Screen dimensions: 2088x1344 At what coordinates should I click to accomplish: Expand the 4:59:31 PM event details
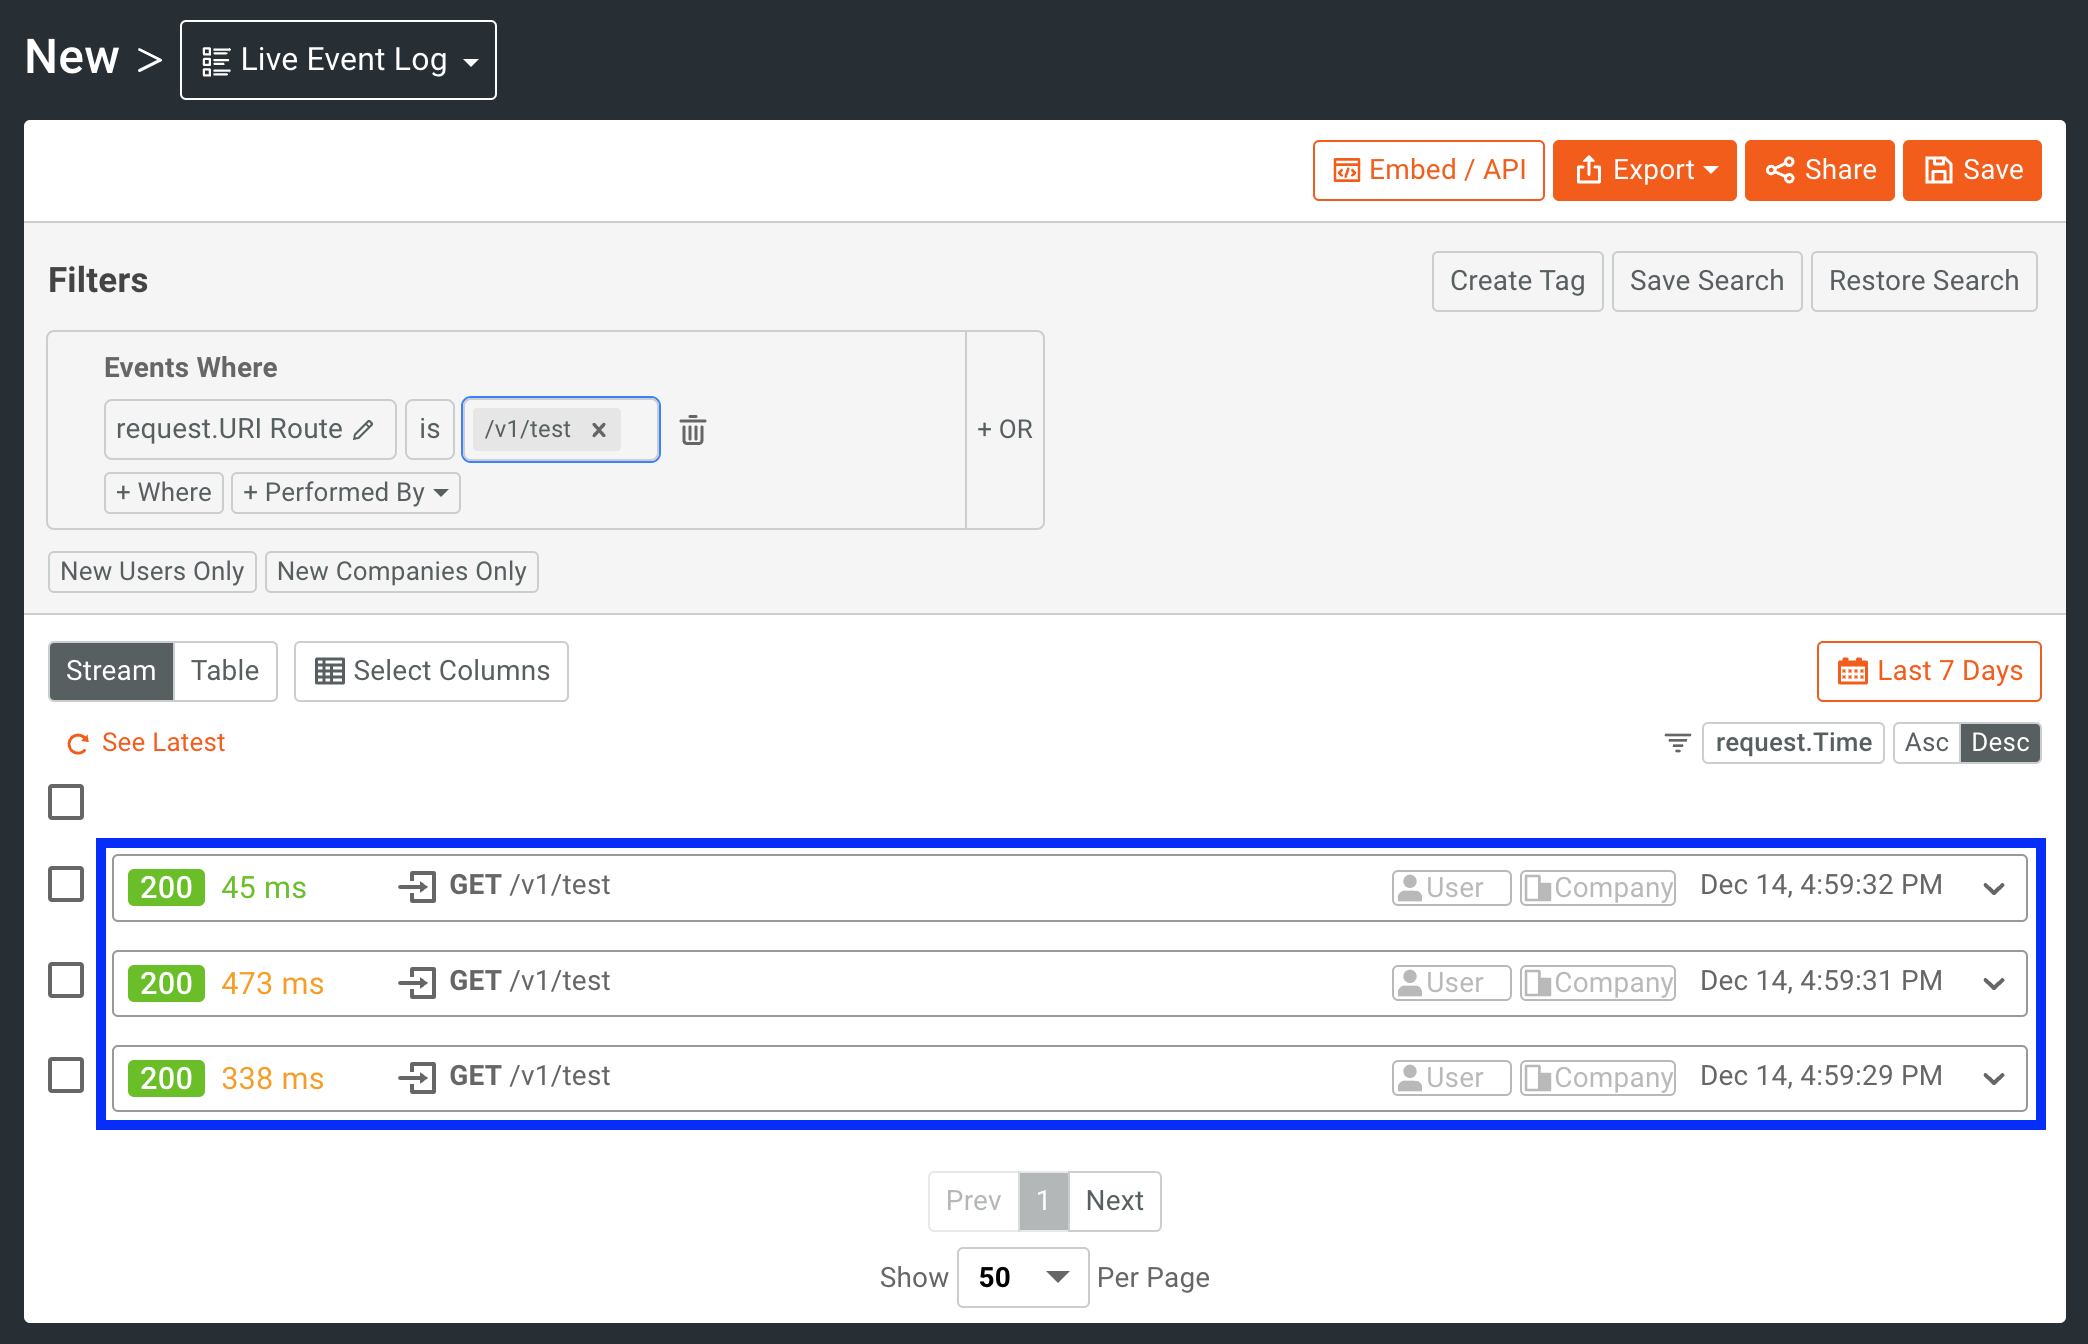[x=1993, y=983]
